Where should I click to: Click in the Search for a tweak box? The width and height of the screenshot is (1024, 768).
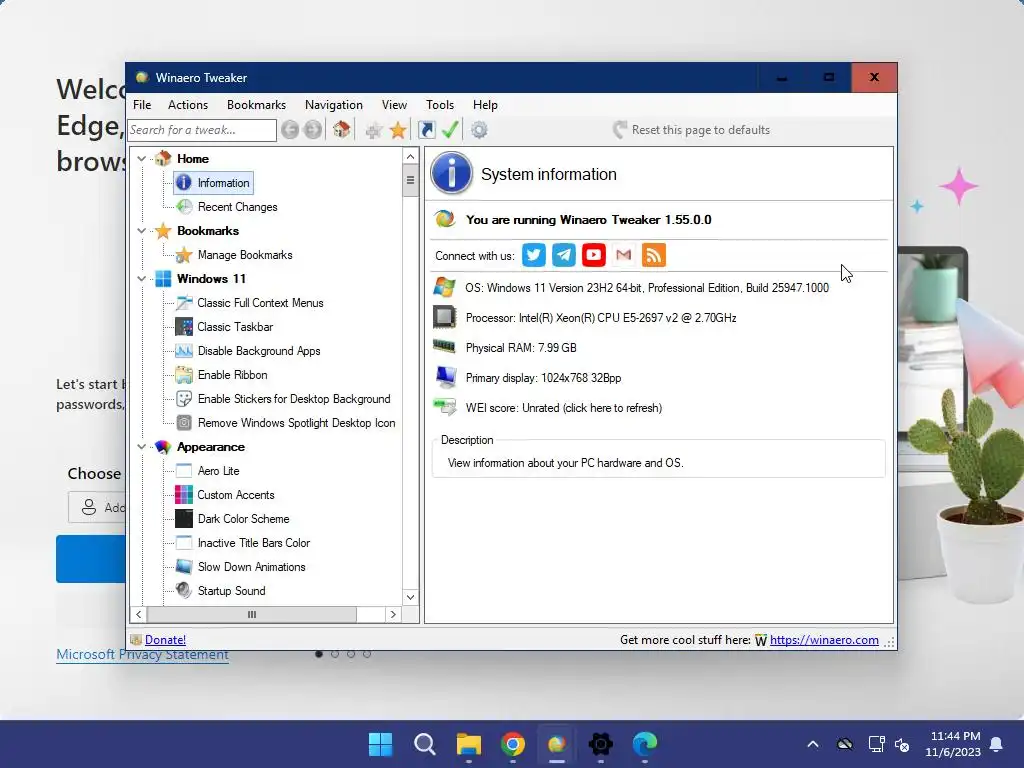click(x=202, y=130)
